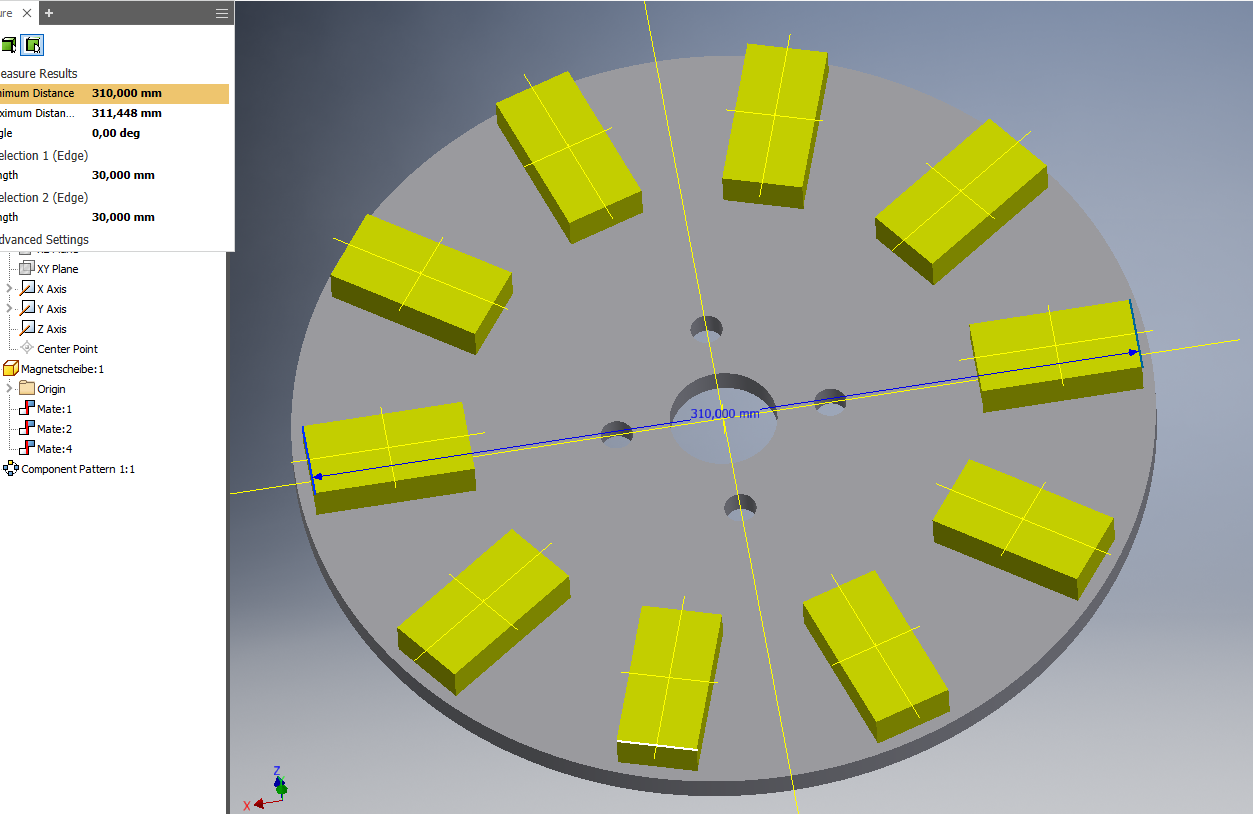Expand the Y Axis tree node
The width and height of the screenshot is (1253, 814).
pos(10,309)
